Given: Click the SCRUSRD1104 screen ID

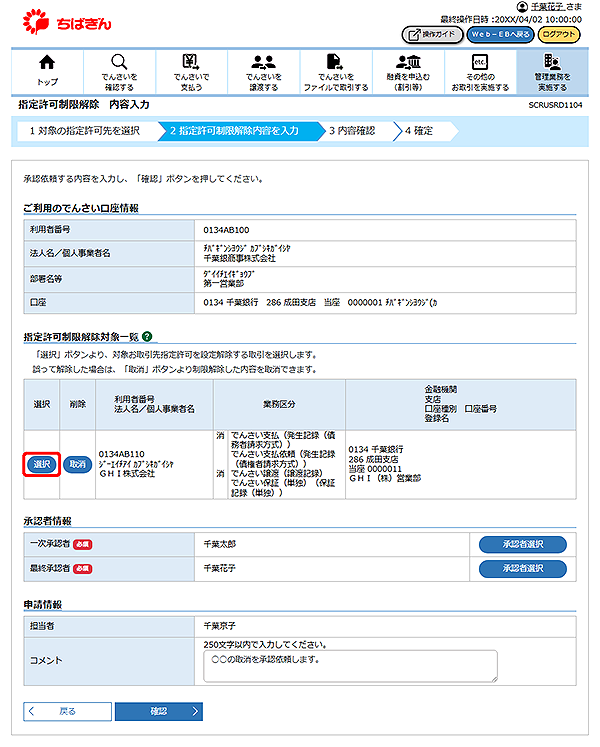Looking at the screenshot, I should coord(555,105).
